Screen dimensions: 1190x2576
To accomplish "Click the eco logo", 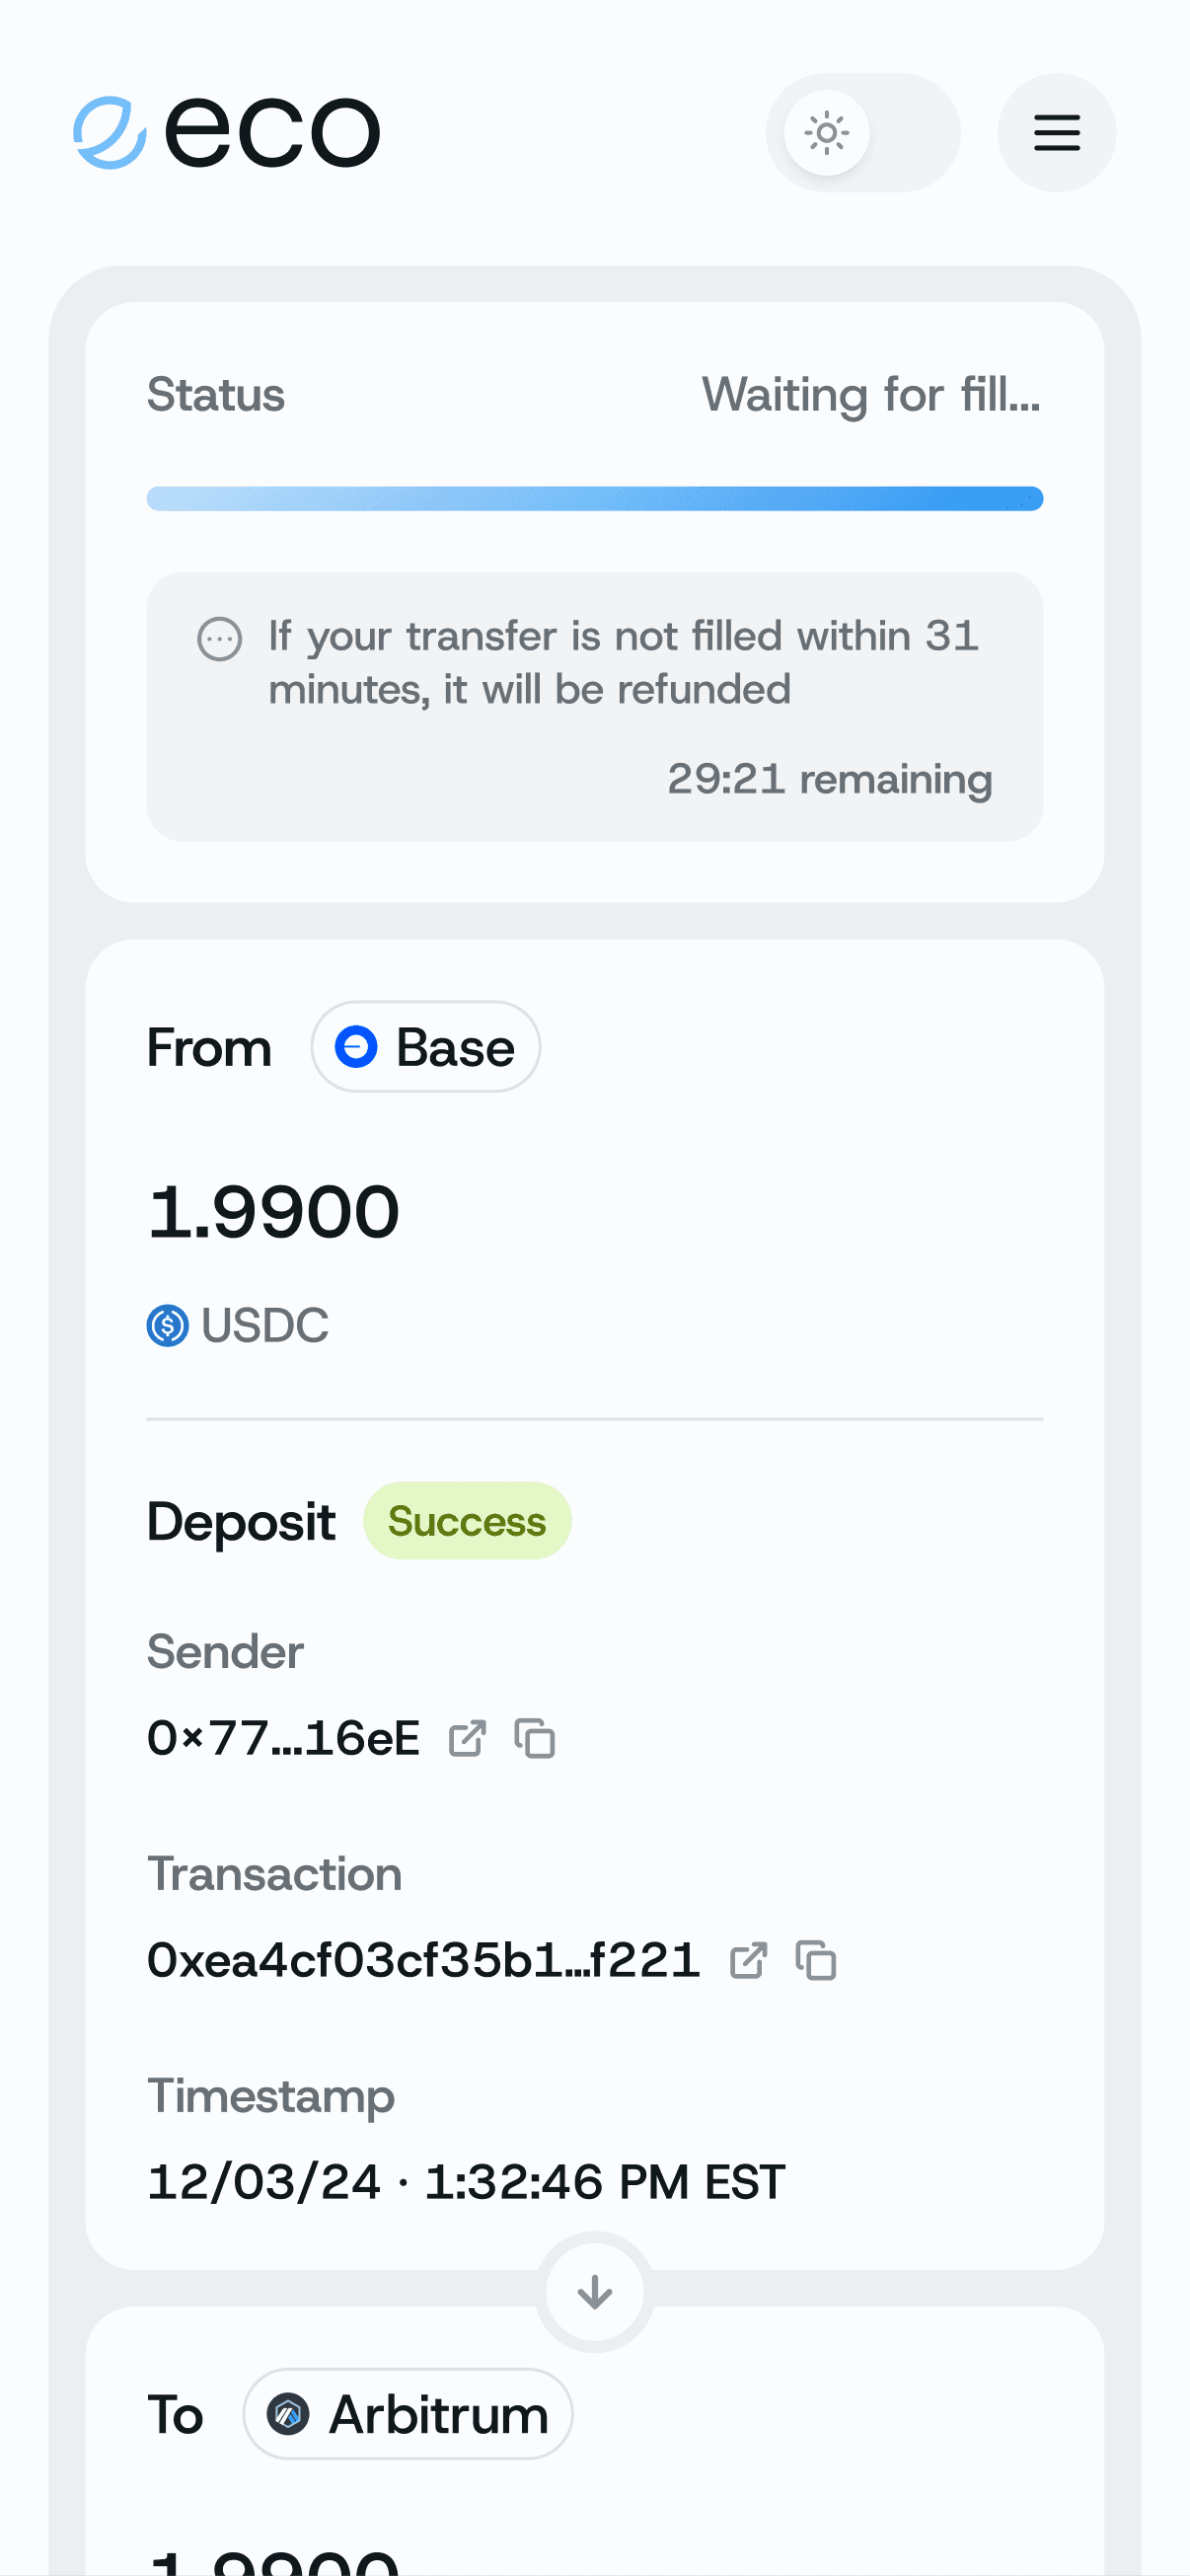I will [227, 132].
